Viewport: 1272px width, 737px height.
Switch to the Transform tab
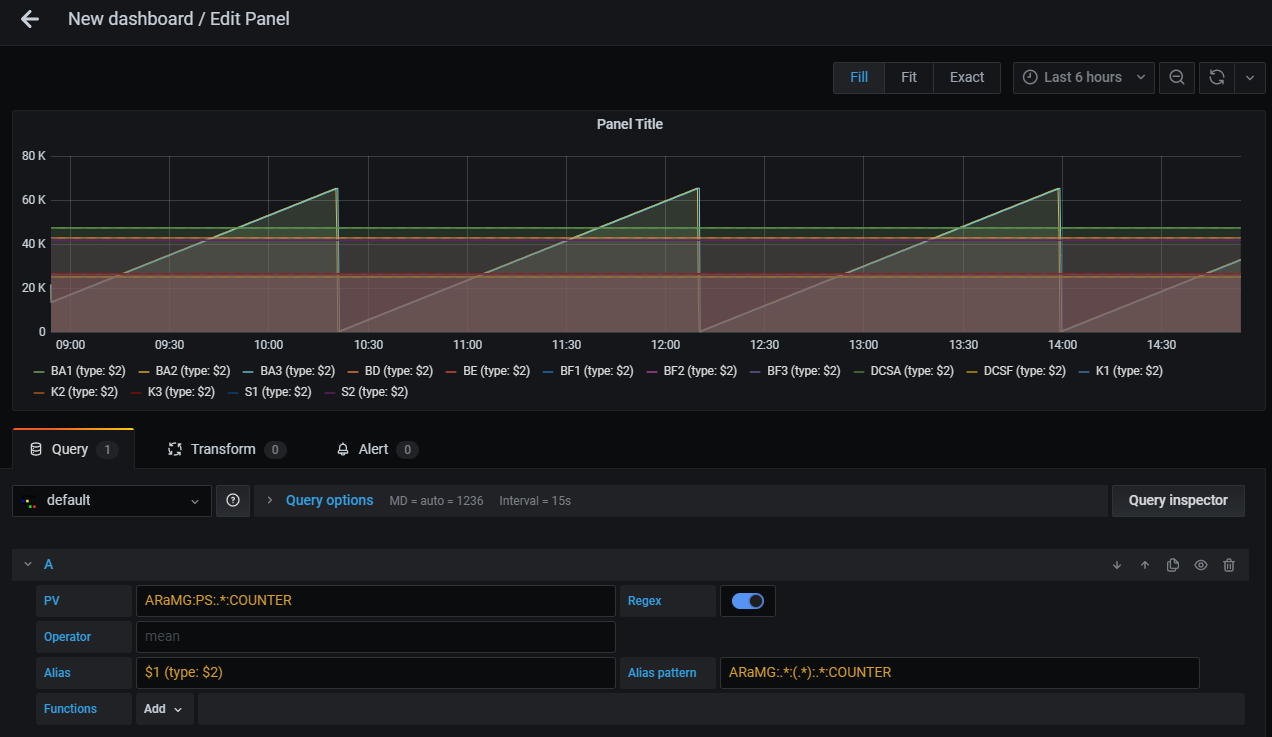(223, 450)
